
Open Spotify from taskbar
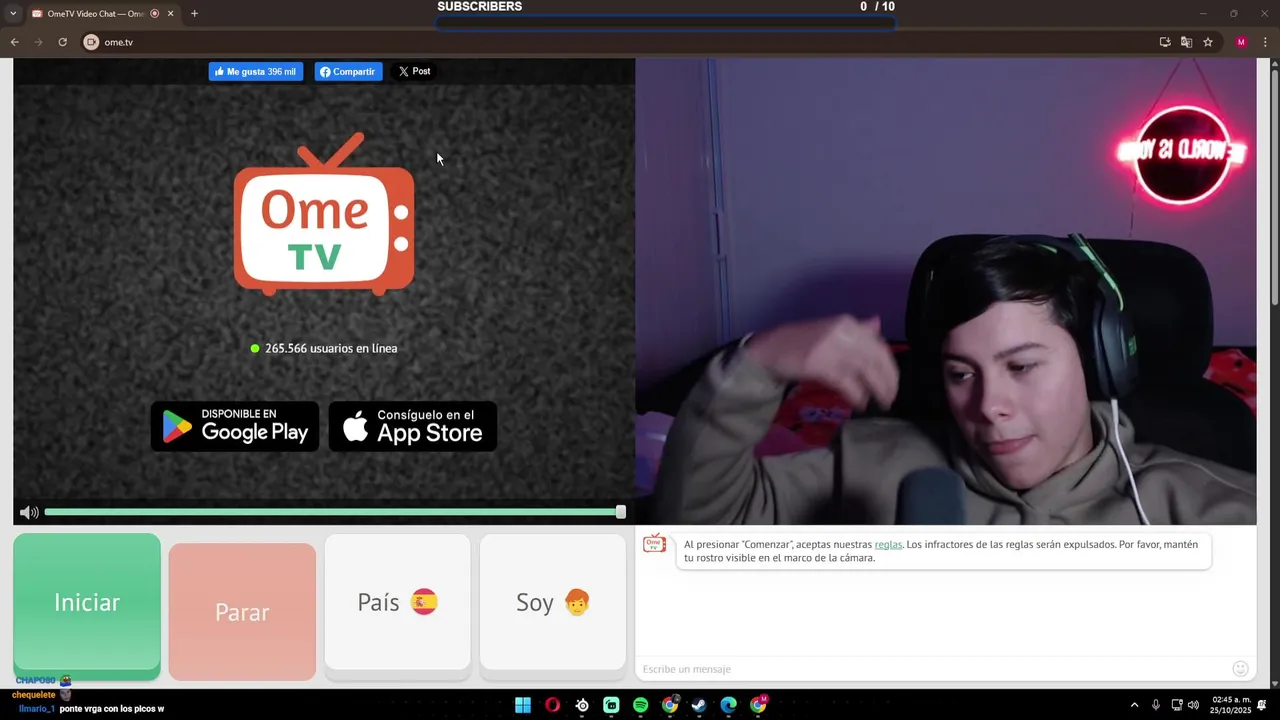pos(641,705)
